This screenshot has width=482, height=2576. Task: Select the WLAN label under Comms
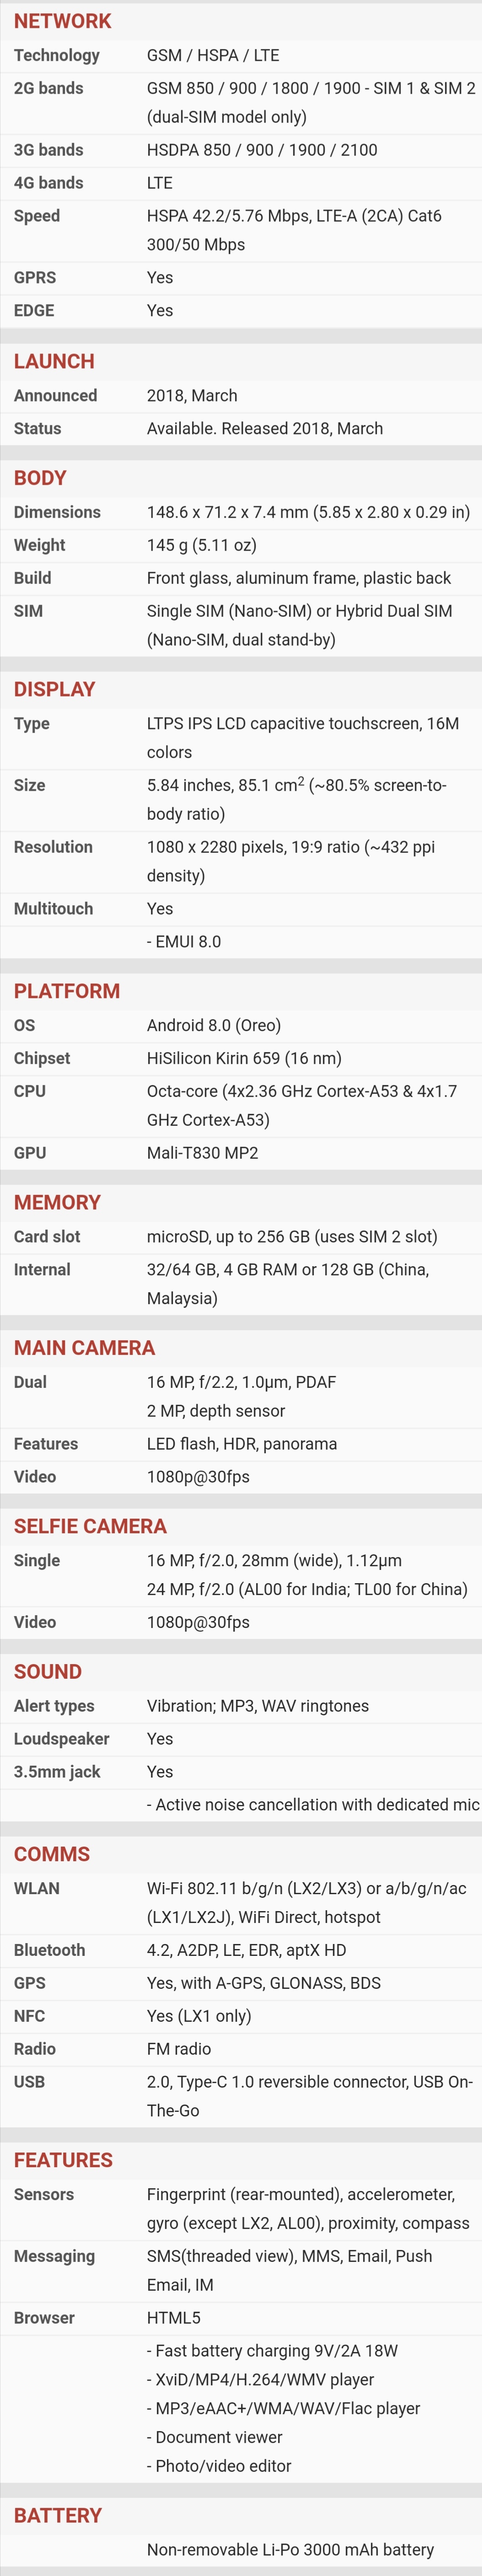pos(37,1889)
